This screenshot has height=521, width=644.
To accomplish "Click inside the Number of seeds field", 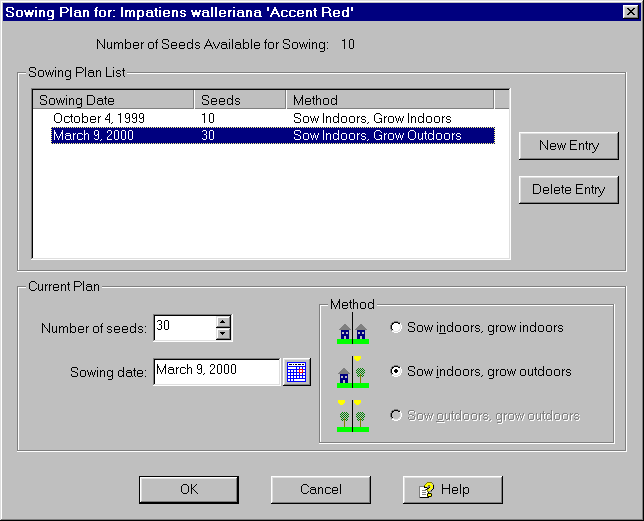I will click(184, 327).
